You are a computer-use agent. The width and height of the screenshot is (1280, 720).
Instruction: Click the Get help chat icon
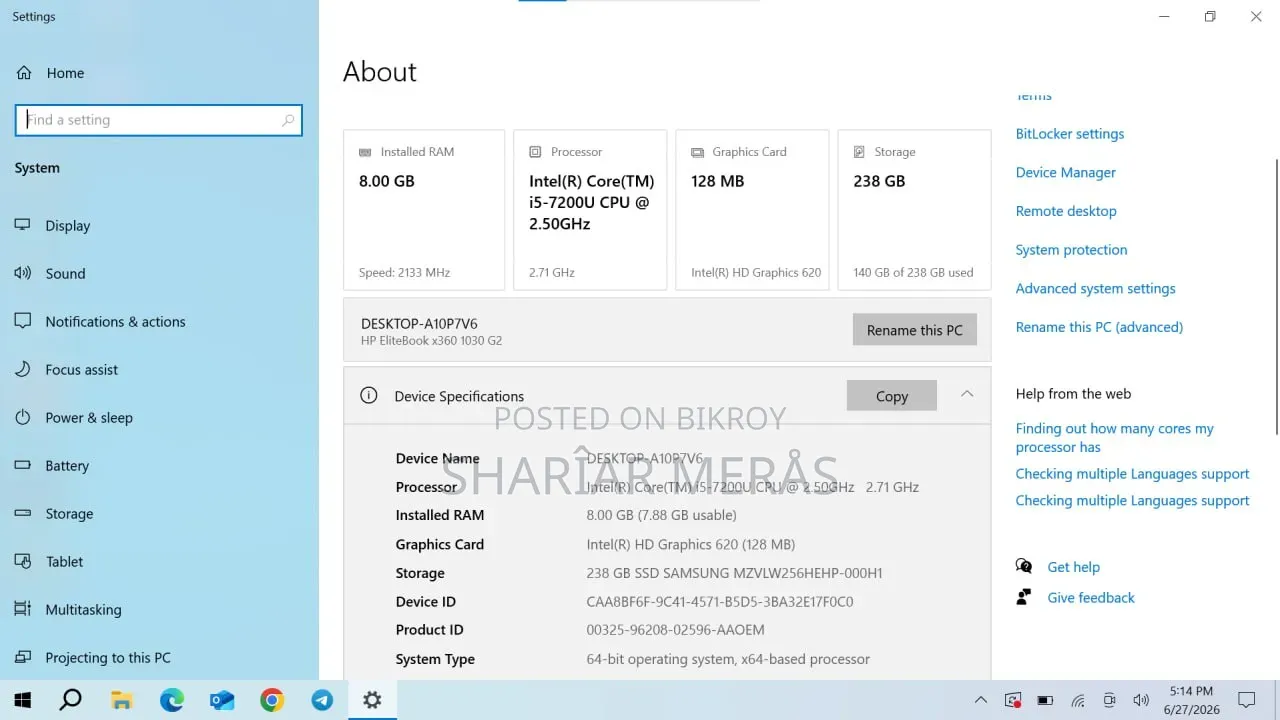pyautogui.click(x=1024, y=566)
